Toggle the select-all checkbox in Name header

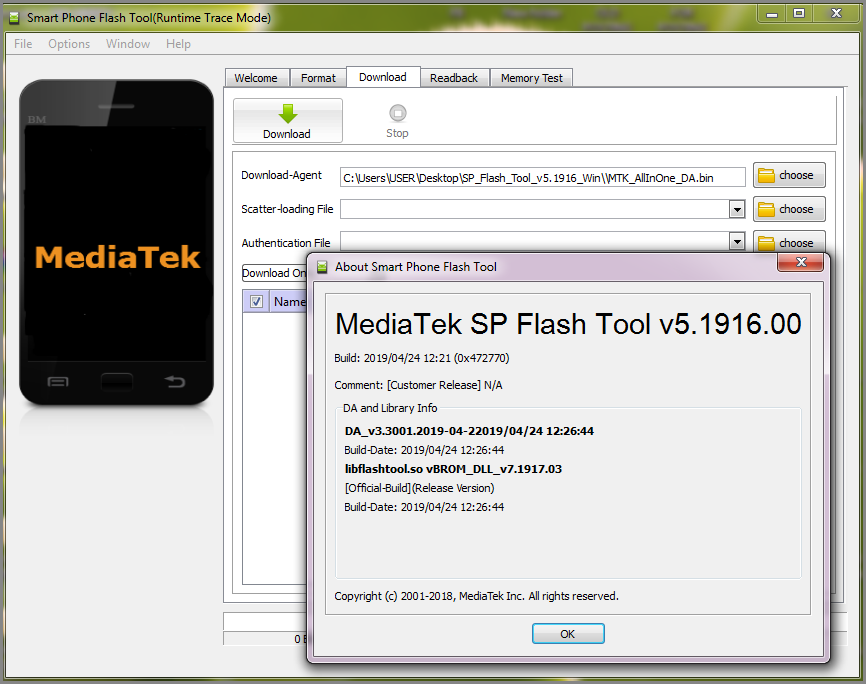point(256,302)
